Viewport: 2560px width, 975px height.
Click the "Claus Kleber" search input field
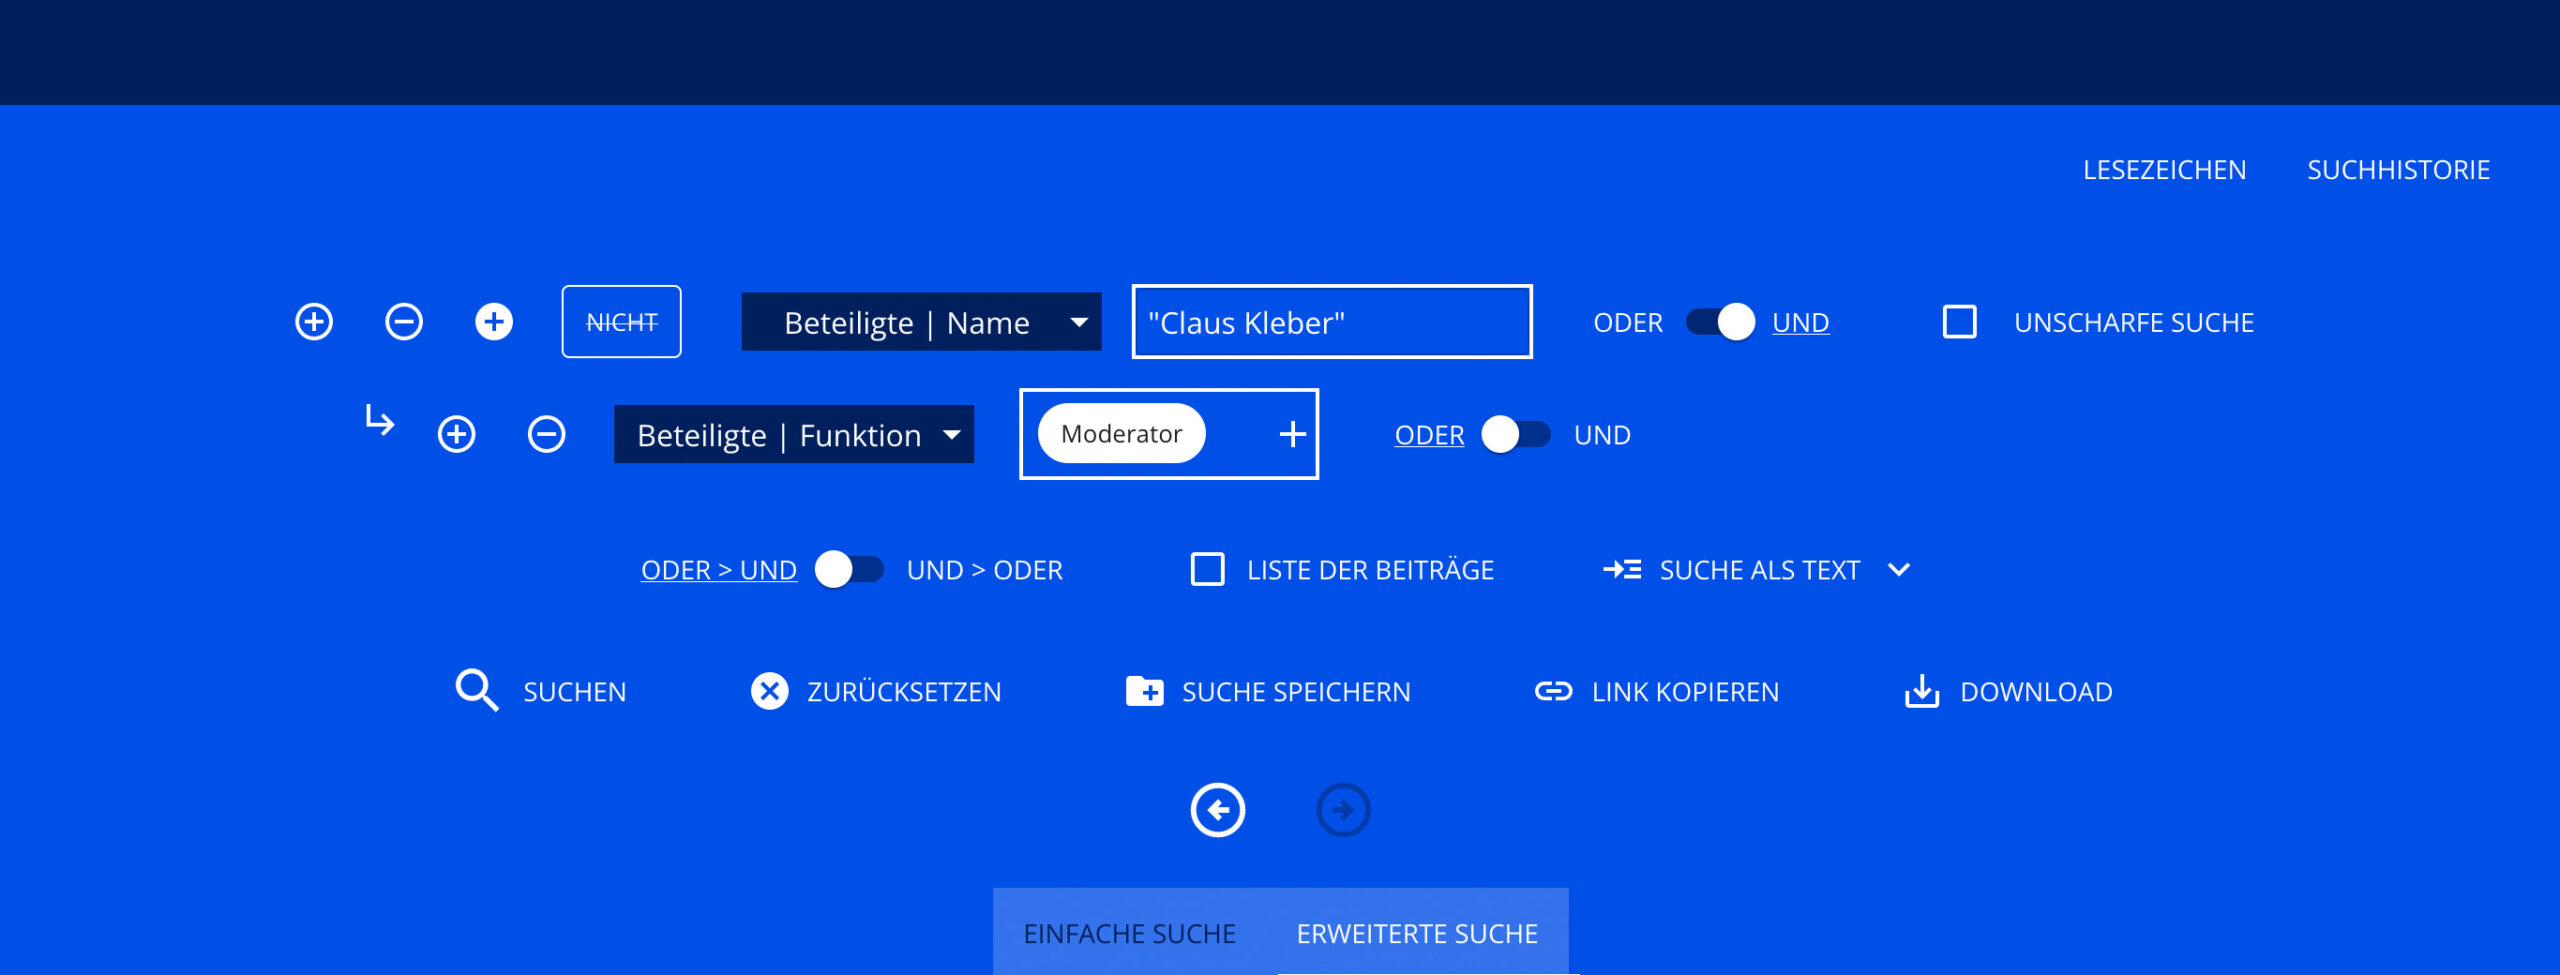click(x=1331, y=322)
